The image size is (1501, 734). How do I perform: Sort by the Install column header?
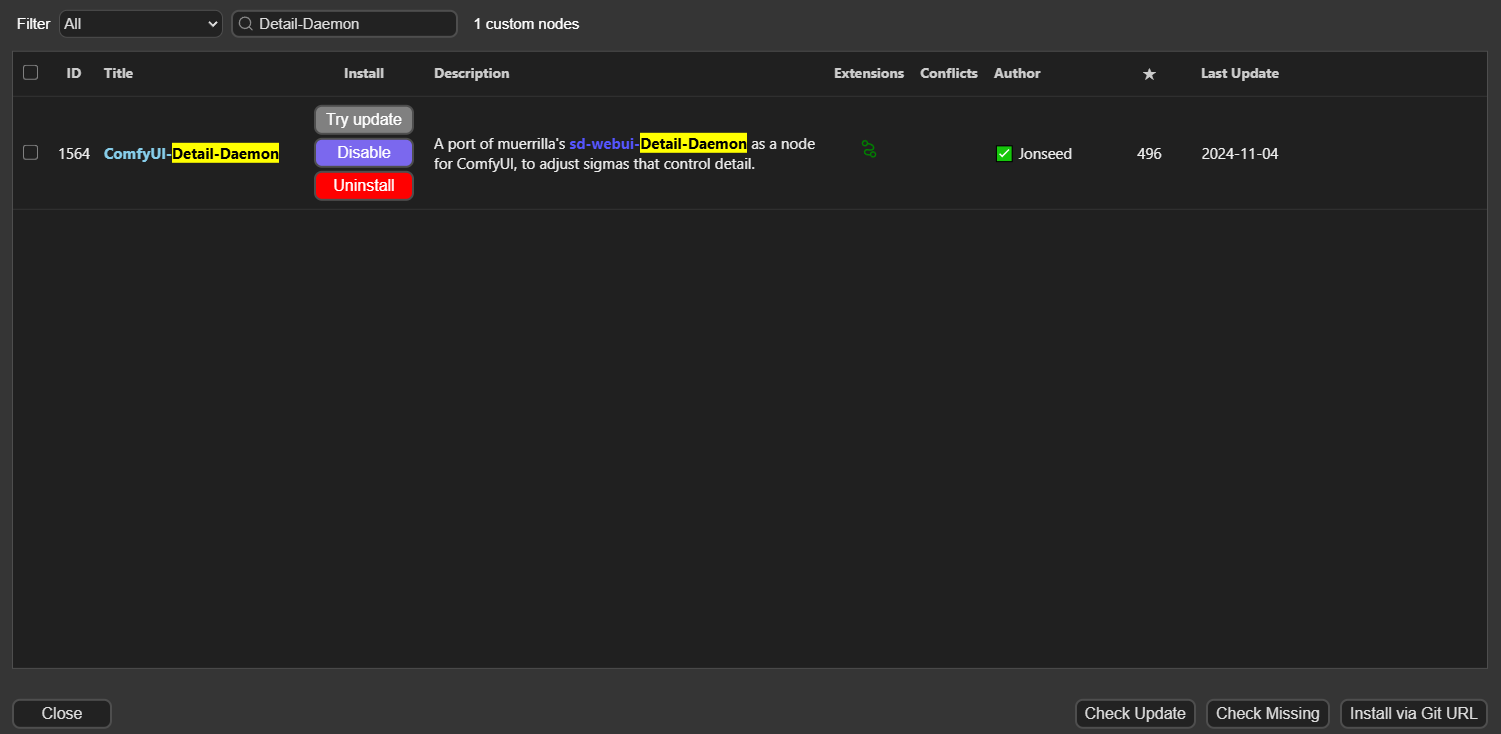[364, 73]
